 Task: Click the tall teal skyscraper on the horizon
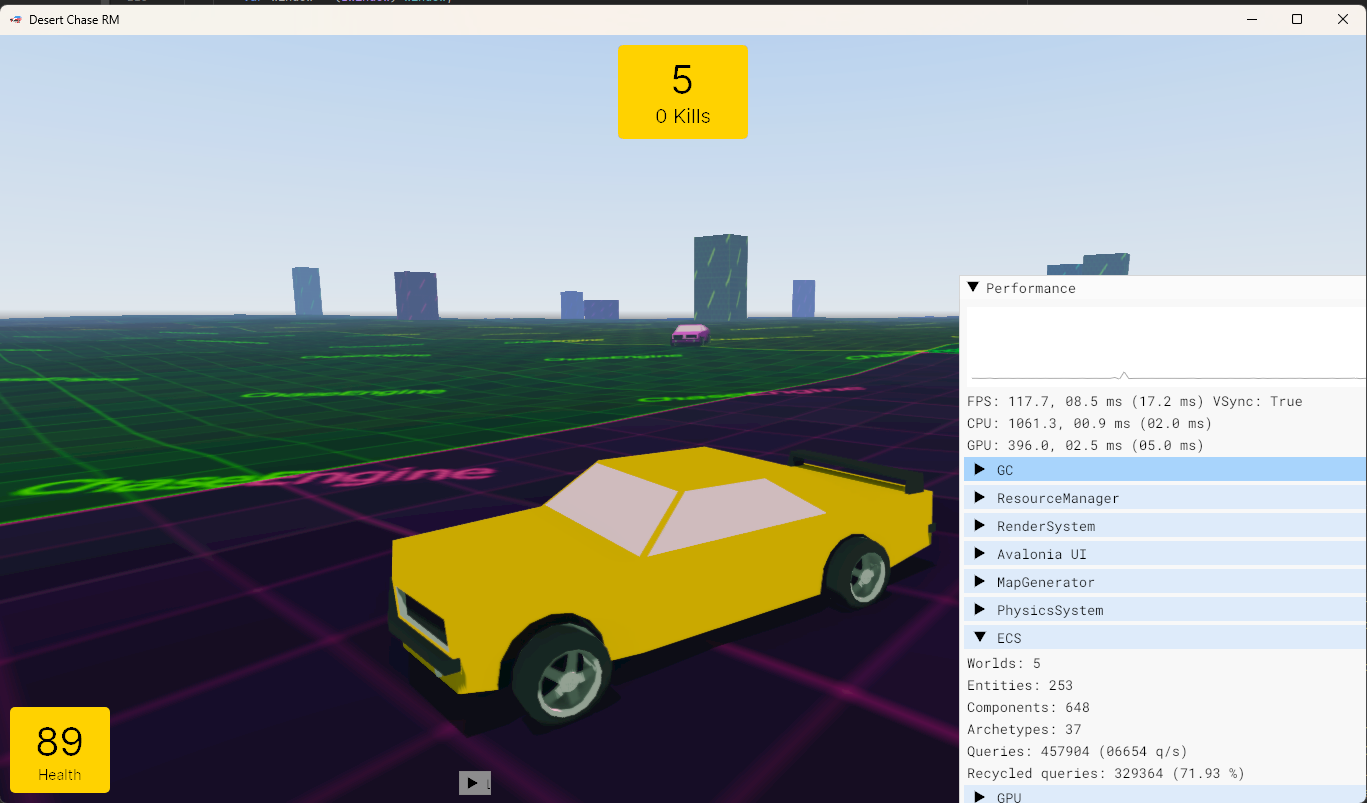[720, 280]
